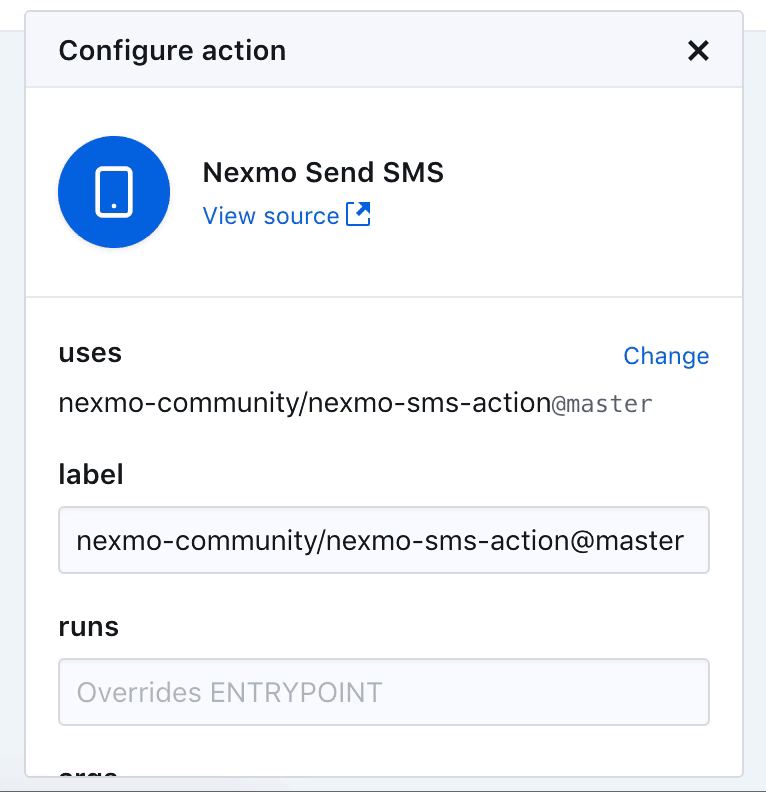Click the runs field heading

coord(88,627)
